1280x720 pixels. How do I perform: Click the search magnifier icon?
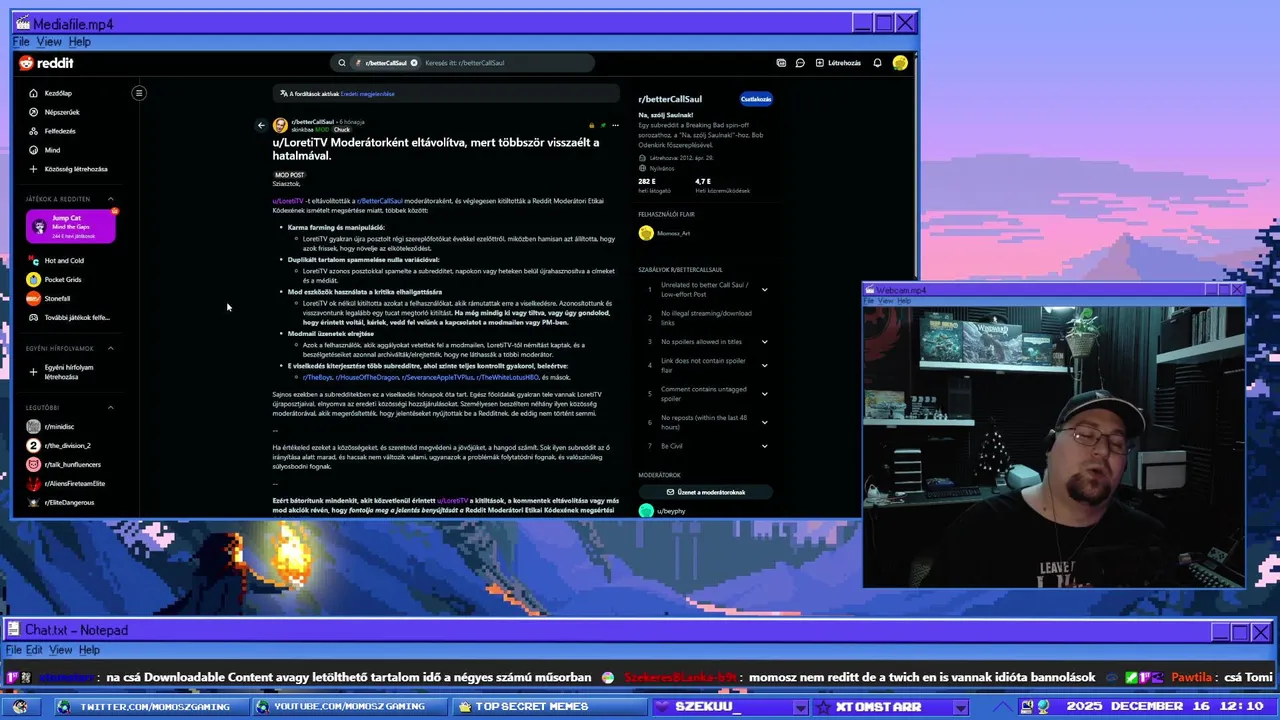tap(342, 63)
